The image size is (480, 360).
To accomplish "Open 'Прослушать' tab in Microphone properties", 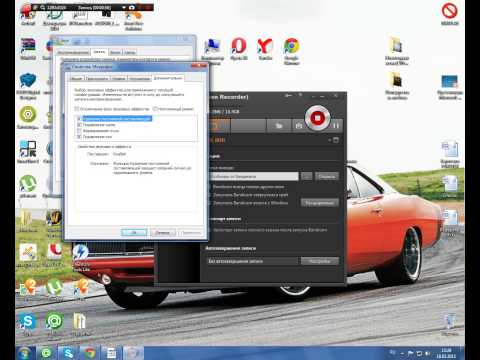I will click(97, 79).
